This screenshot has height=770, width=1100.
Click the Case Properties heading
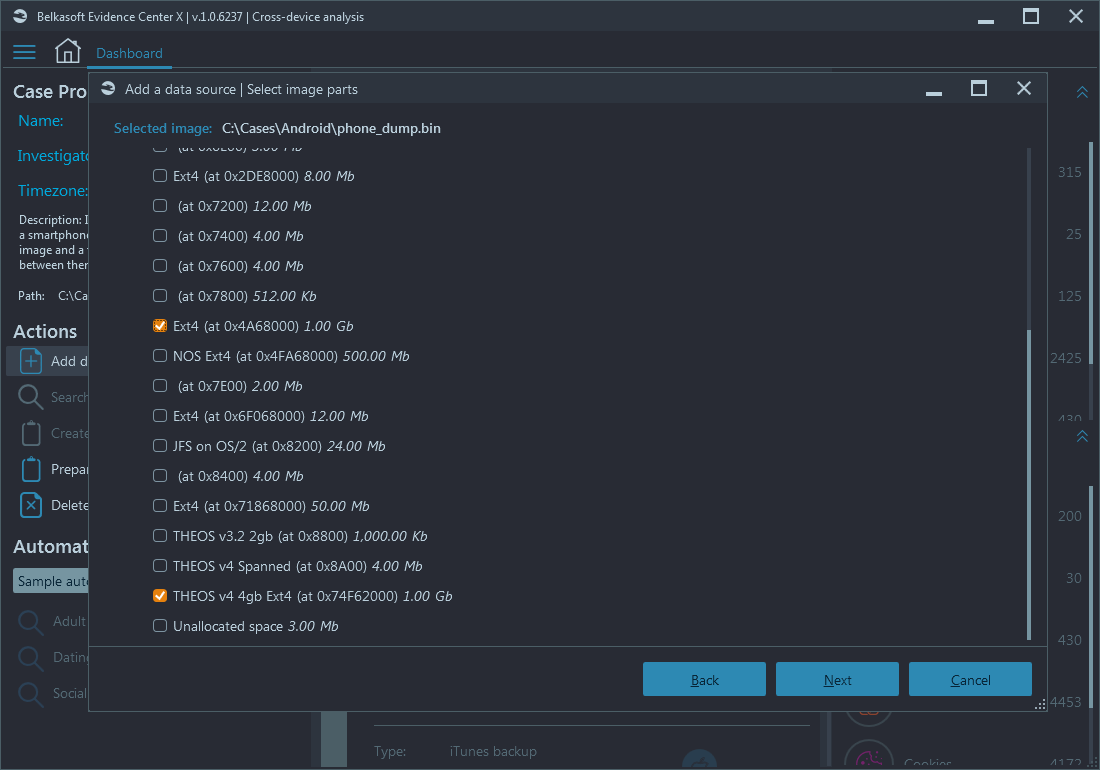[x=50, y=92]
